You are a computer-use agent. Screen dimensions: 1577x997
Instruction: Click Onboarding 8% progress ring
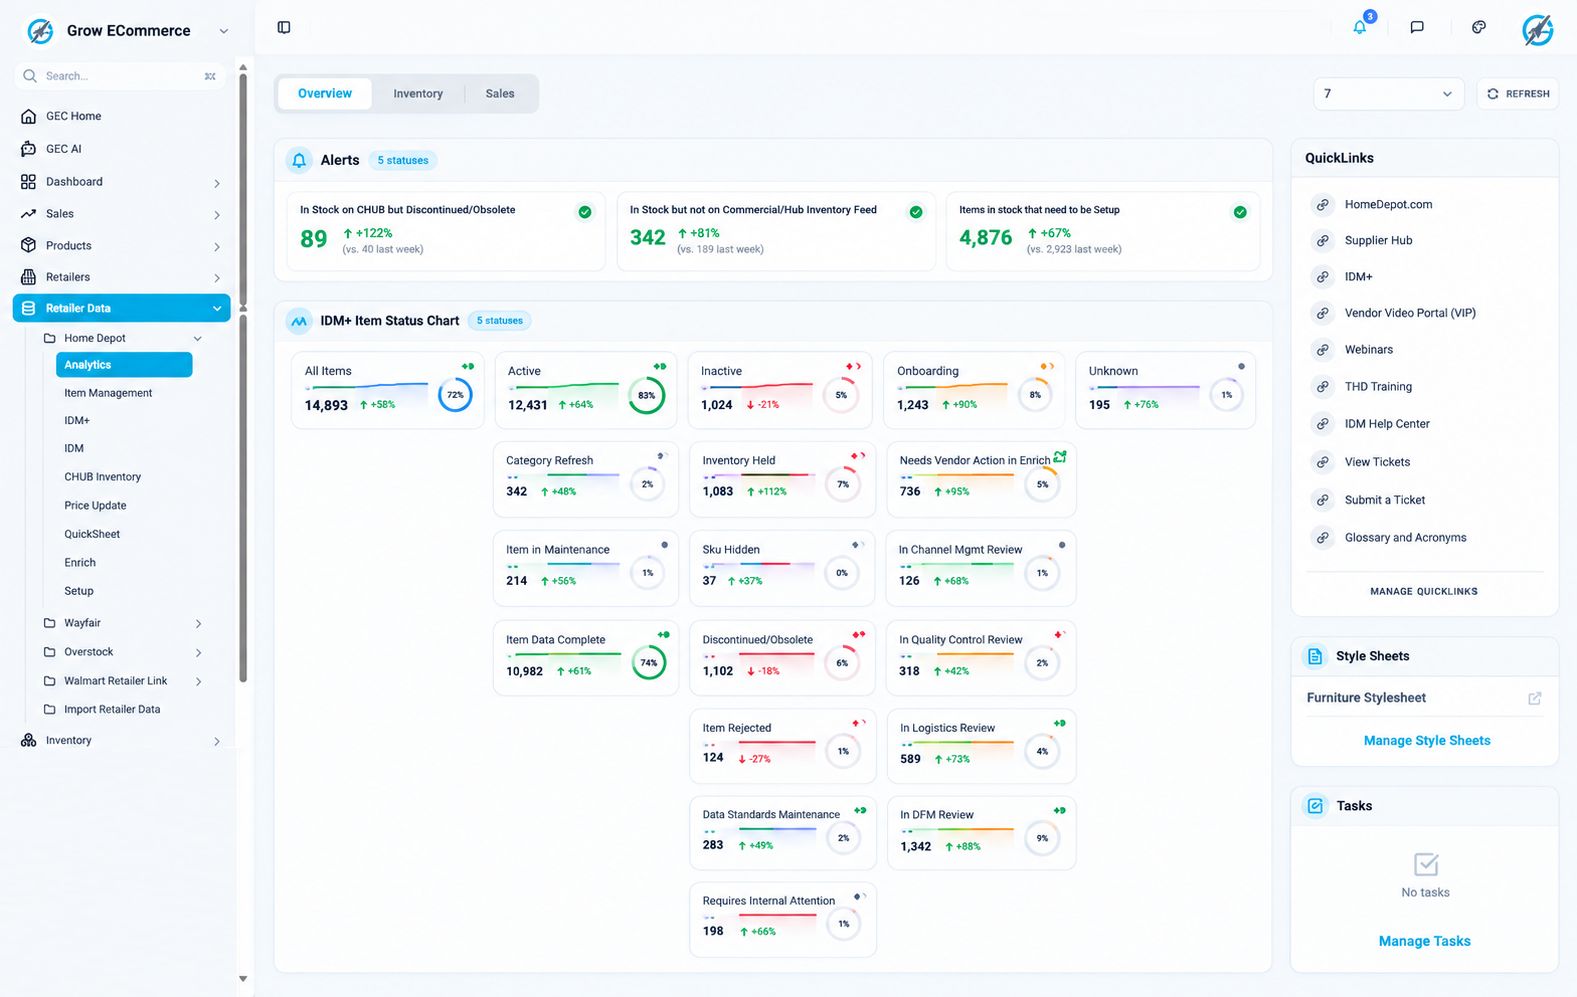tap(1035, 395)
